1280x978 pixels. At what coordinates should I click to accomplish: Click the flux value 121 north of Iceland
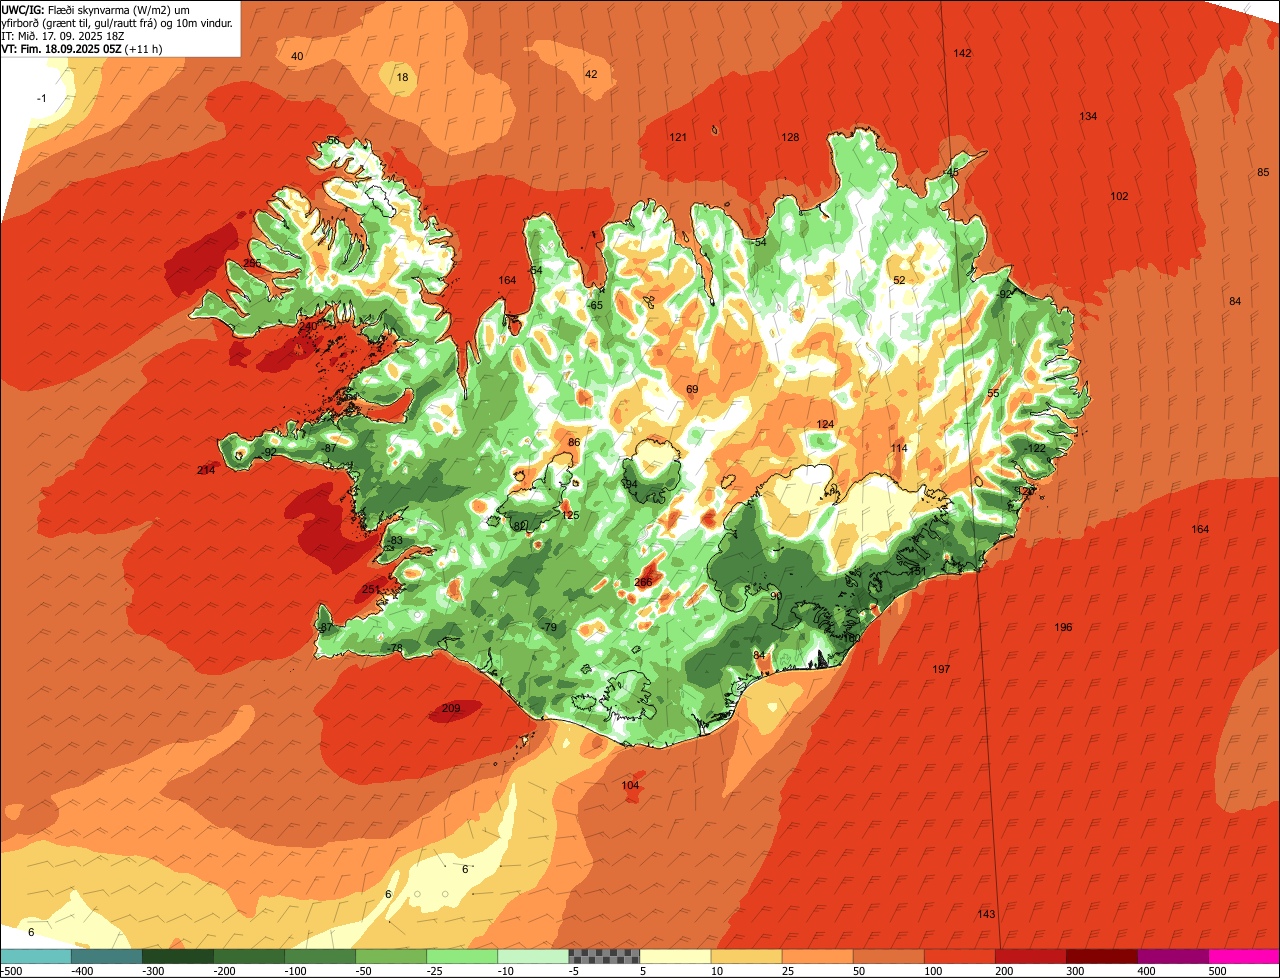pyautogui.click(x=678, y=138)
